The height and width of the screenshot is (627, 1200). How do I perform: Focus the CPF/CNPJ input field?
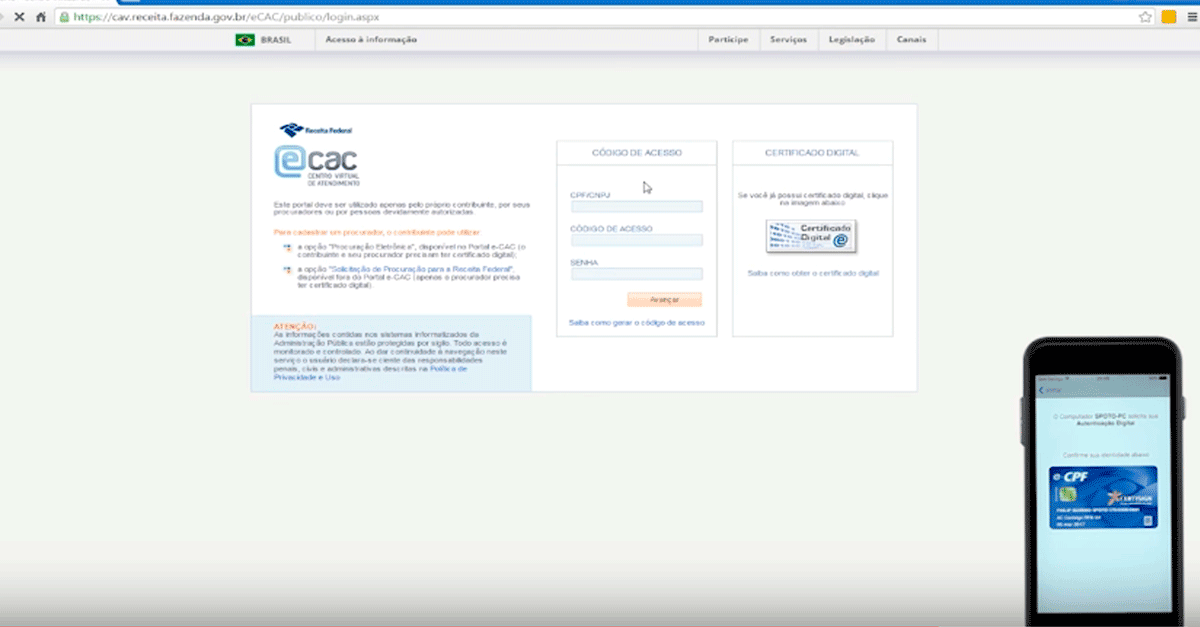pyautogui.click(x=637, y=207)
